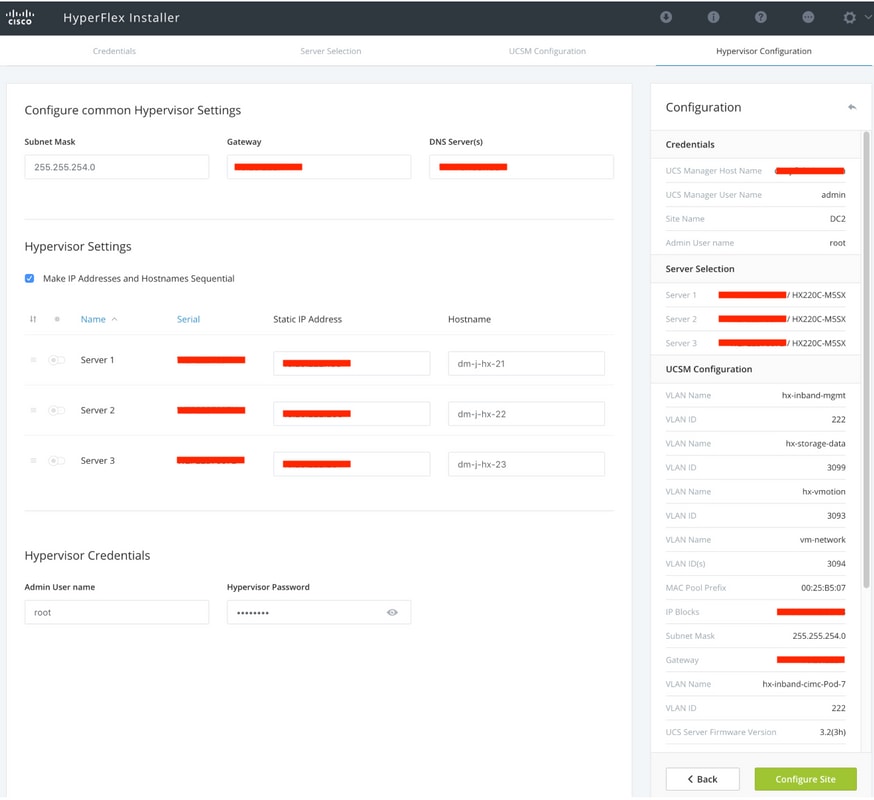Open the info icon in the top bar
This screenshot has width=874, height=800.
pyautogui.click(x=713, y=17)
